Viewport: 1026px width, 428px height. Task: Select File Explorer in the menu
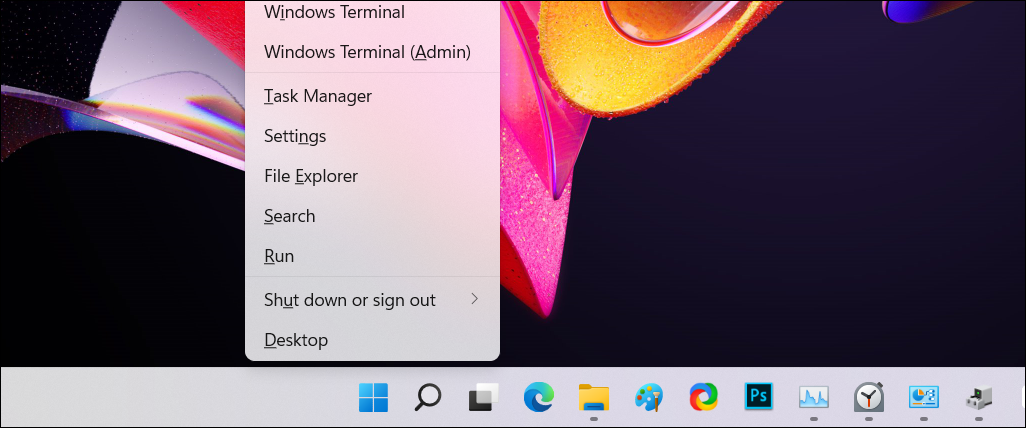(x=310, y=176)
